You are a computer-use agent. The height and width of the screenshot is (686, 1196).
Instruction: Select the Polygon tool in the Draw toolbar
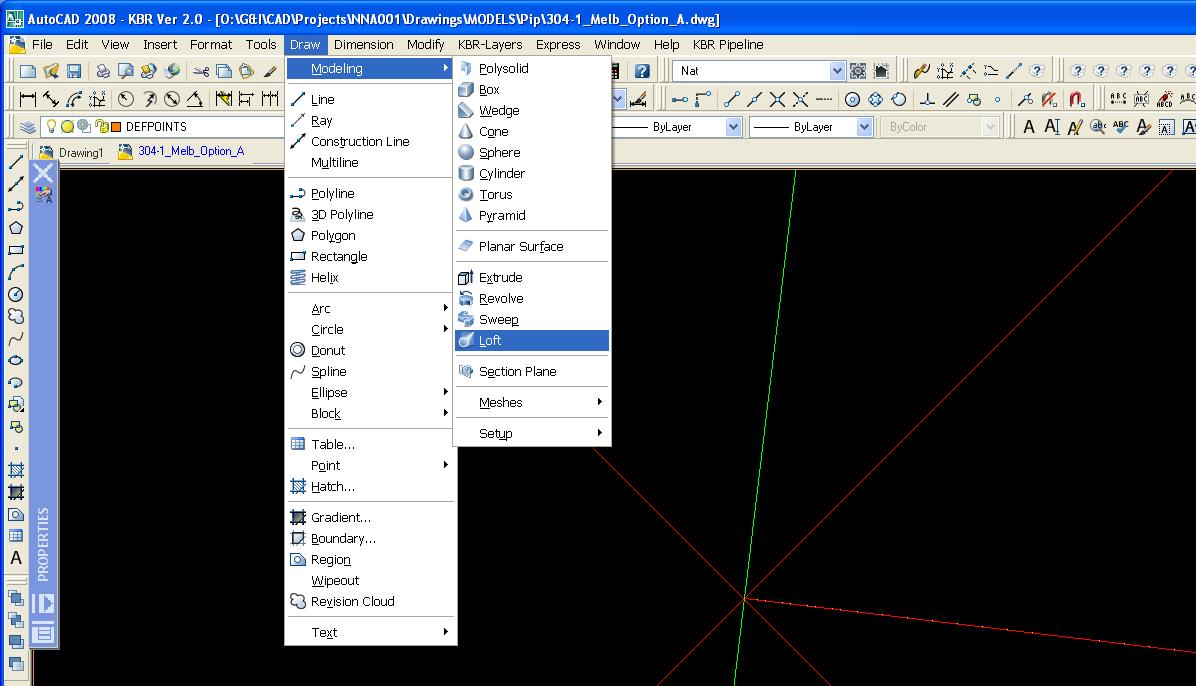click(x=15, y=227)
